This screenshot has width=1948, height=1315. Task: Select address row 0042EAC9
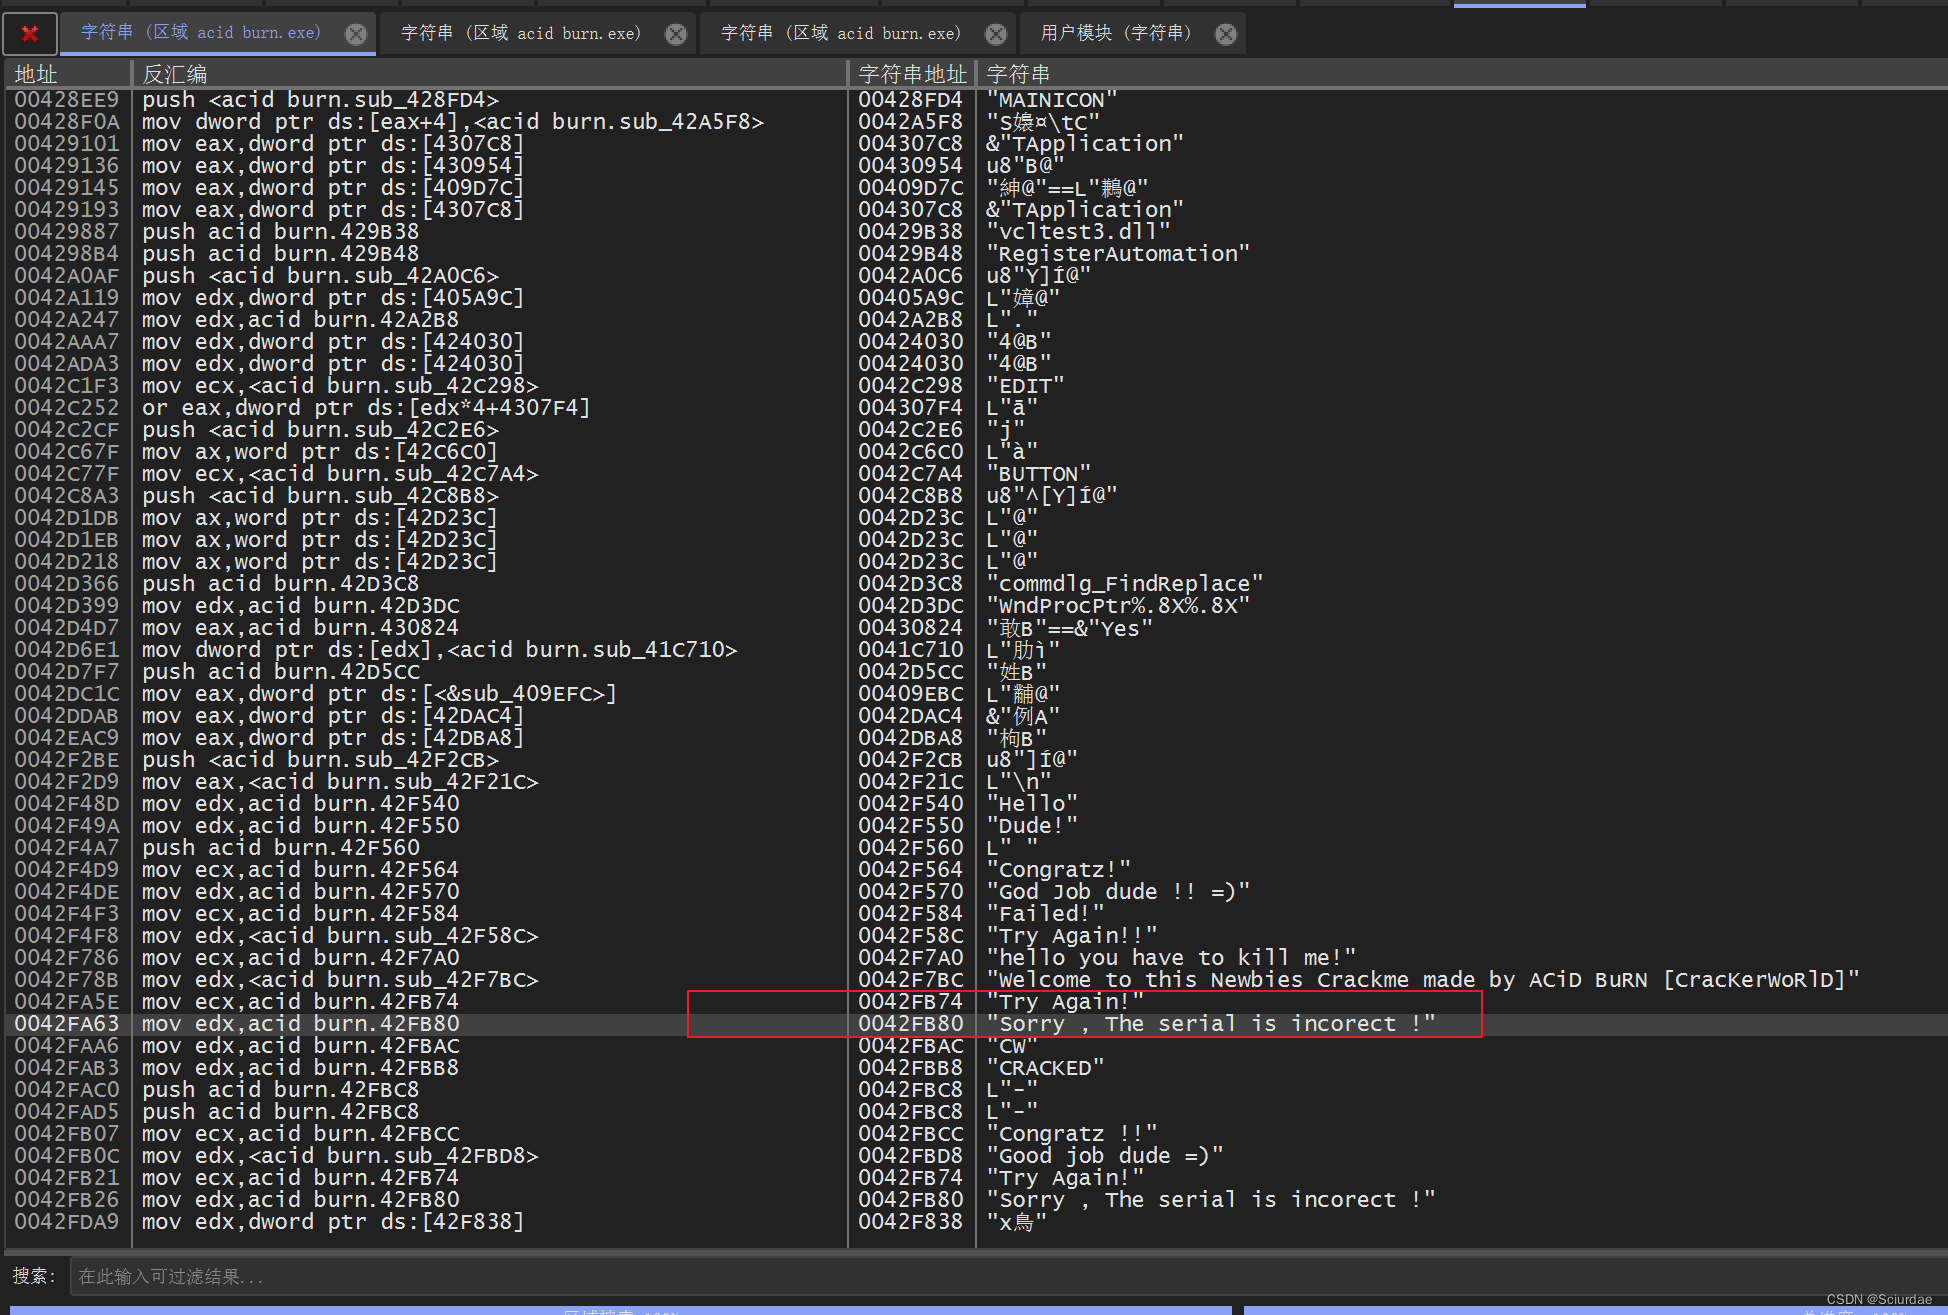pos(66,738)
